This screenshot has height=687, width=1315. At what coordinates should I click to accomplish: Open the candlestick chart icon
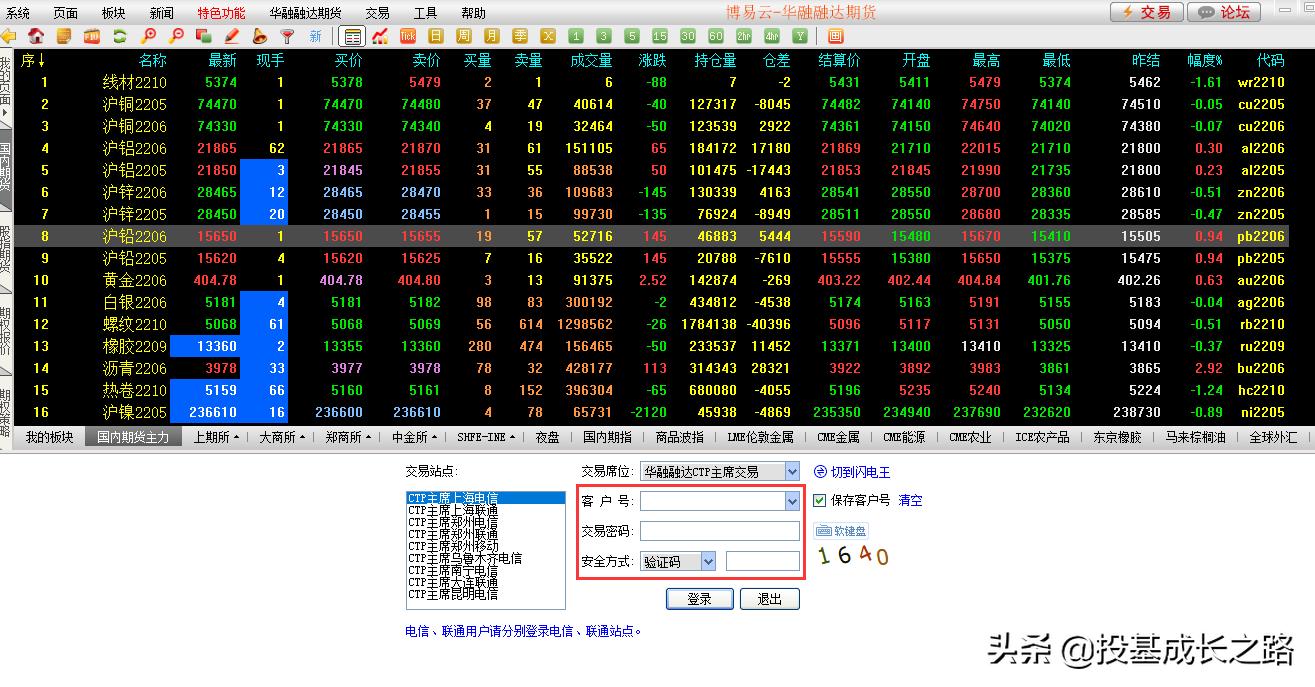(x=380, y=36)
